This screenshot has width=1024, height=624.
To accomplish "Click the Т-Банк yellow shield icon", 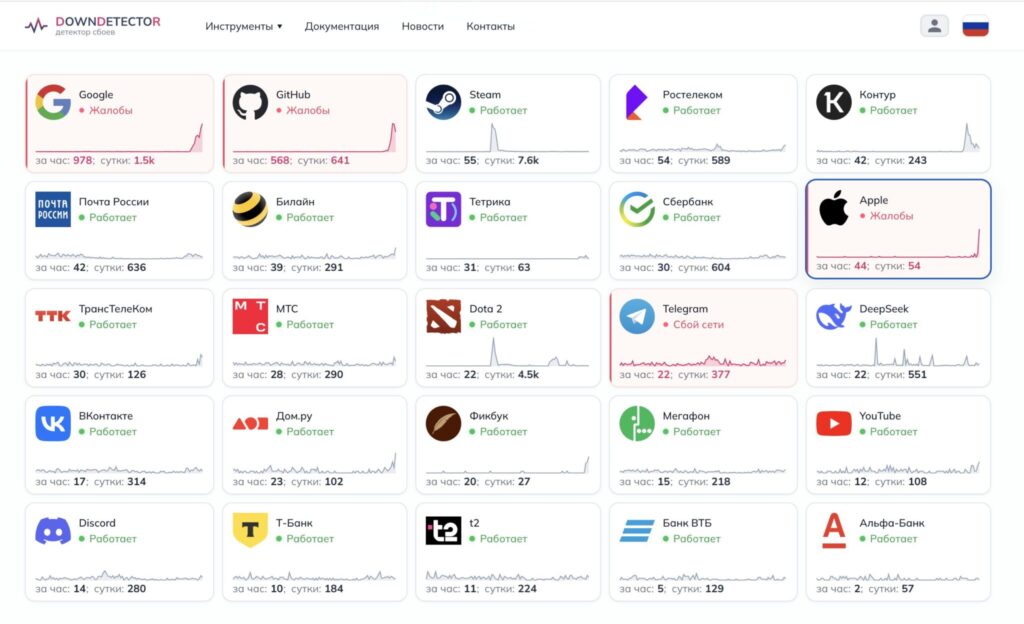I will (250, 531).
